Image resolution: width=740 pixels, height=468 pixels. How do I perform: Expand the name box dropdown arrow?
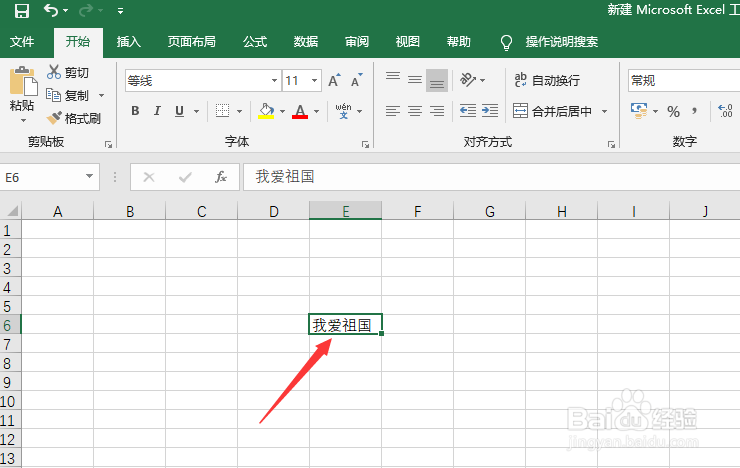pyautogui.click(x=90, y=176)
